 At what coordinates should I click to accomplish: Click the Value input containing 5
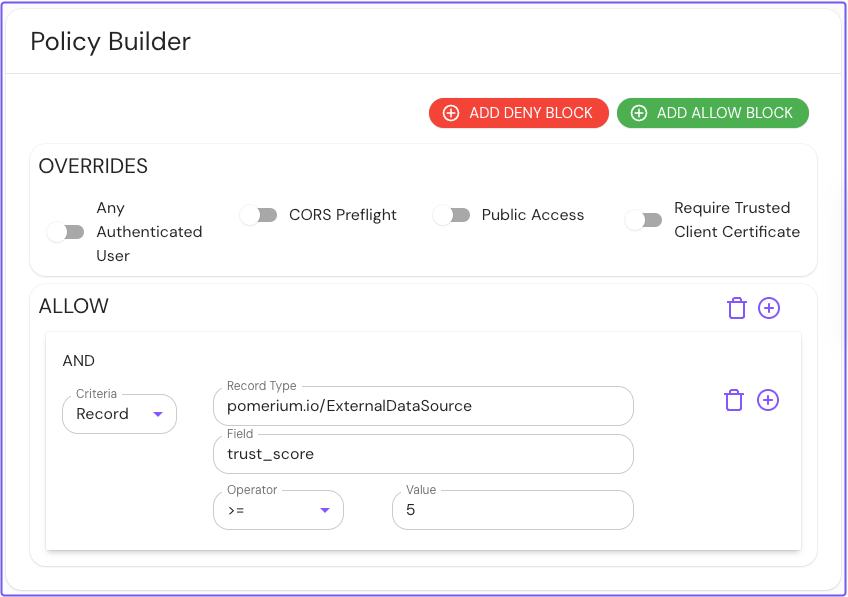click(512, 510)
